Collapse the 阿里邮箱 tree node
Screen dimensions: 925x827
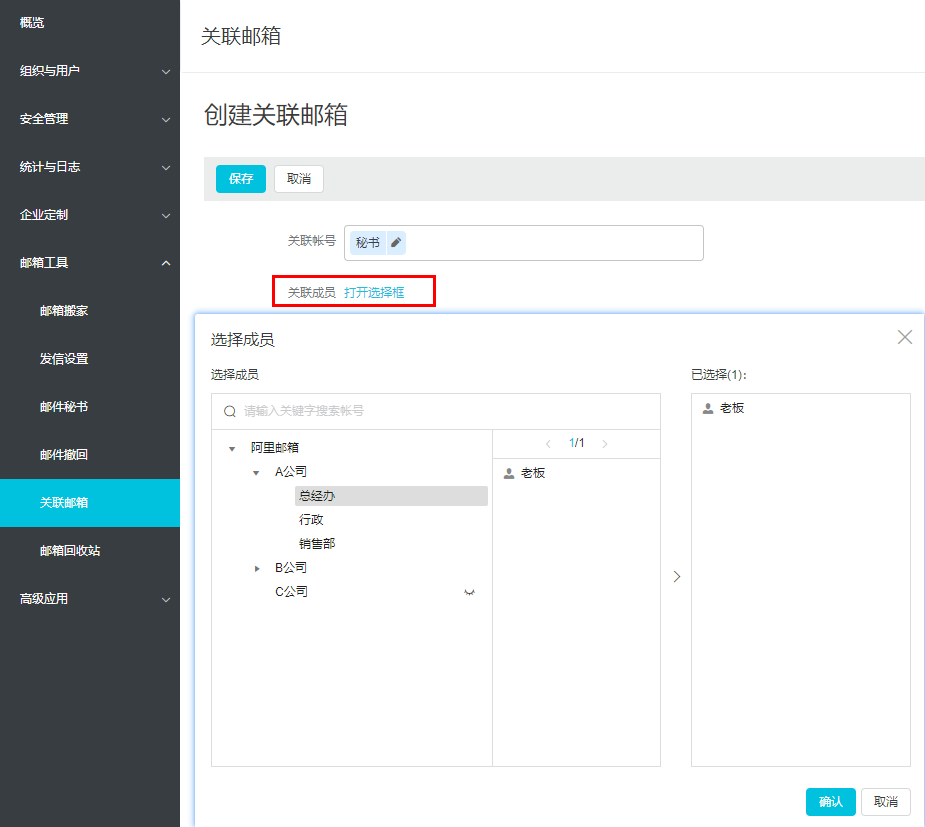pyautogui.click(x=232, y=448)
